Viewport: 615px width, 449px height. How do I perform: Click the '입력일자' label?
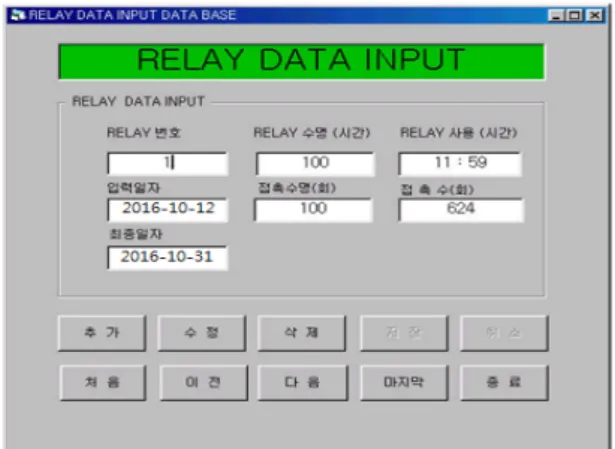click(x=133, y=188)
